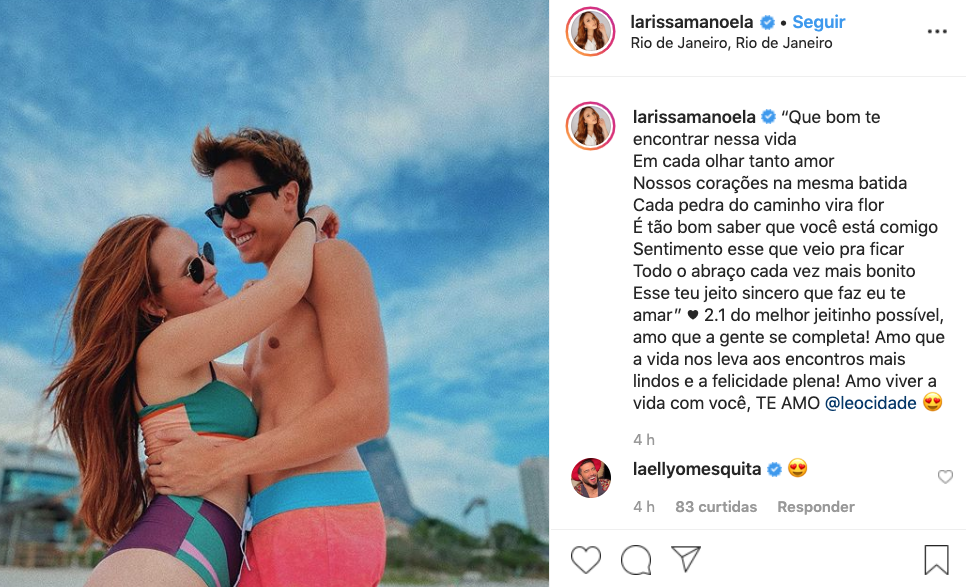View the 83 curtidas on the comment
The width and height of the screenshot is (966, 587).
click(716, 507)
